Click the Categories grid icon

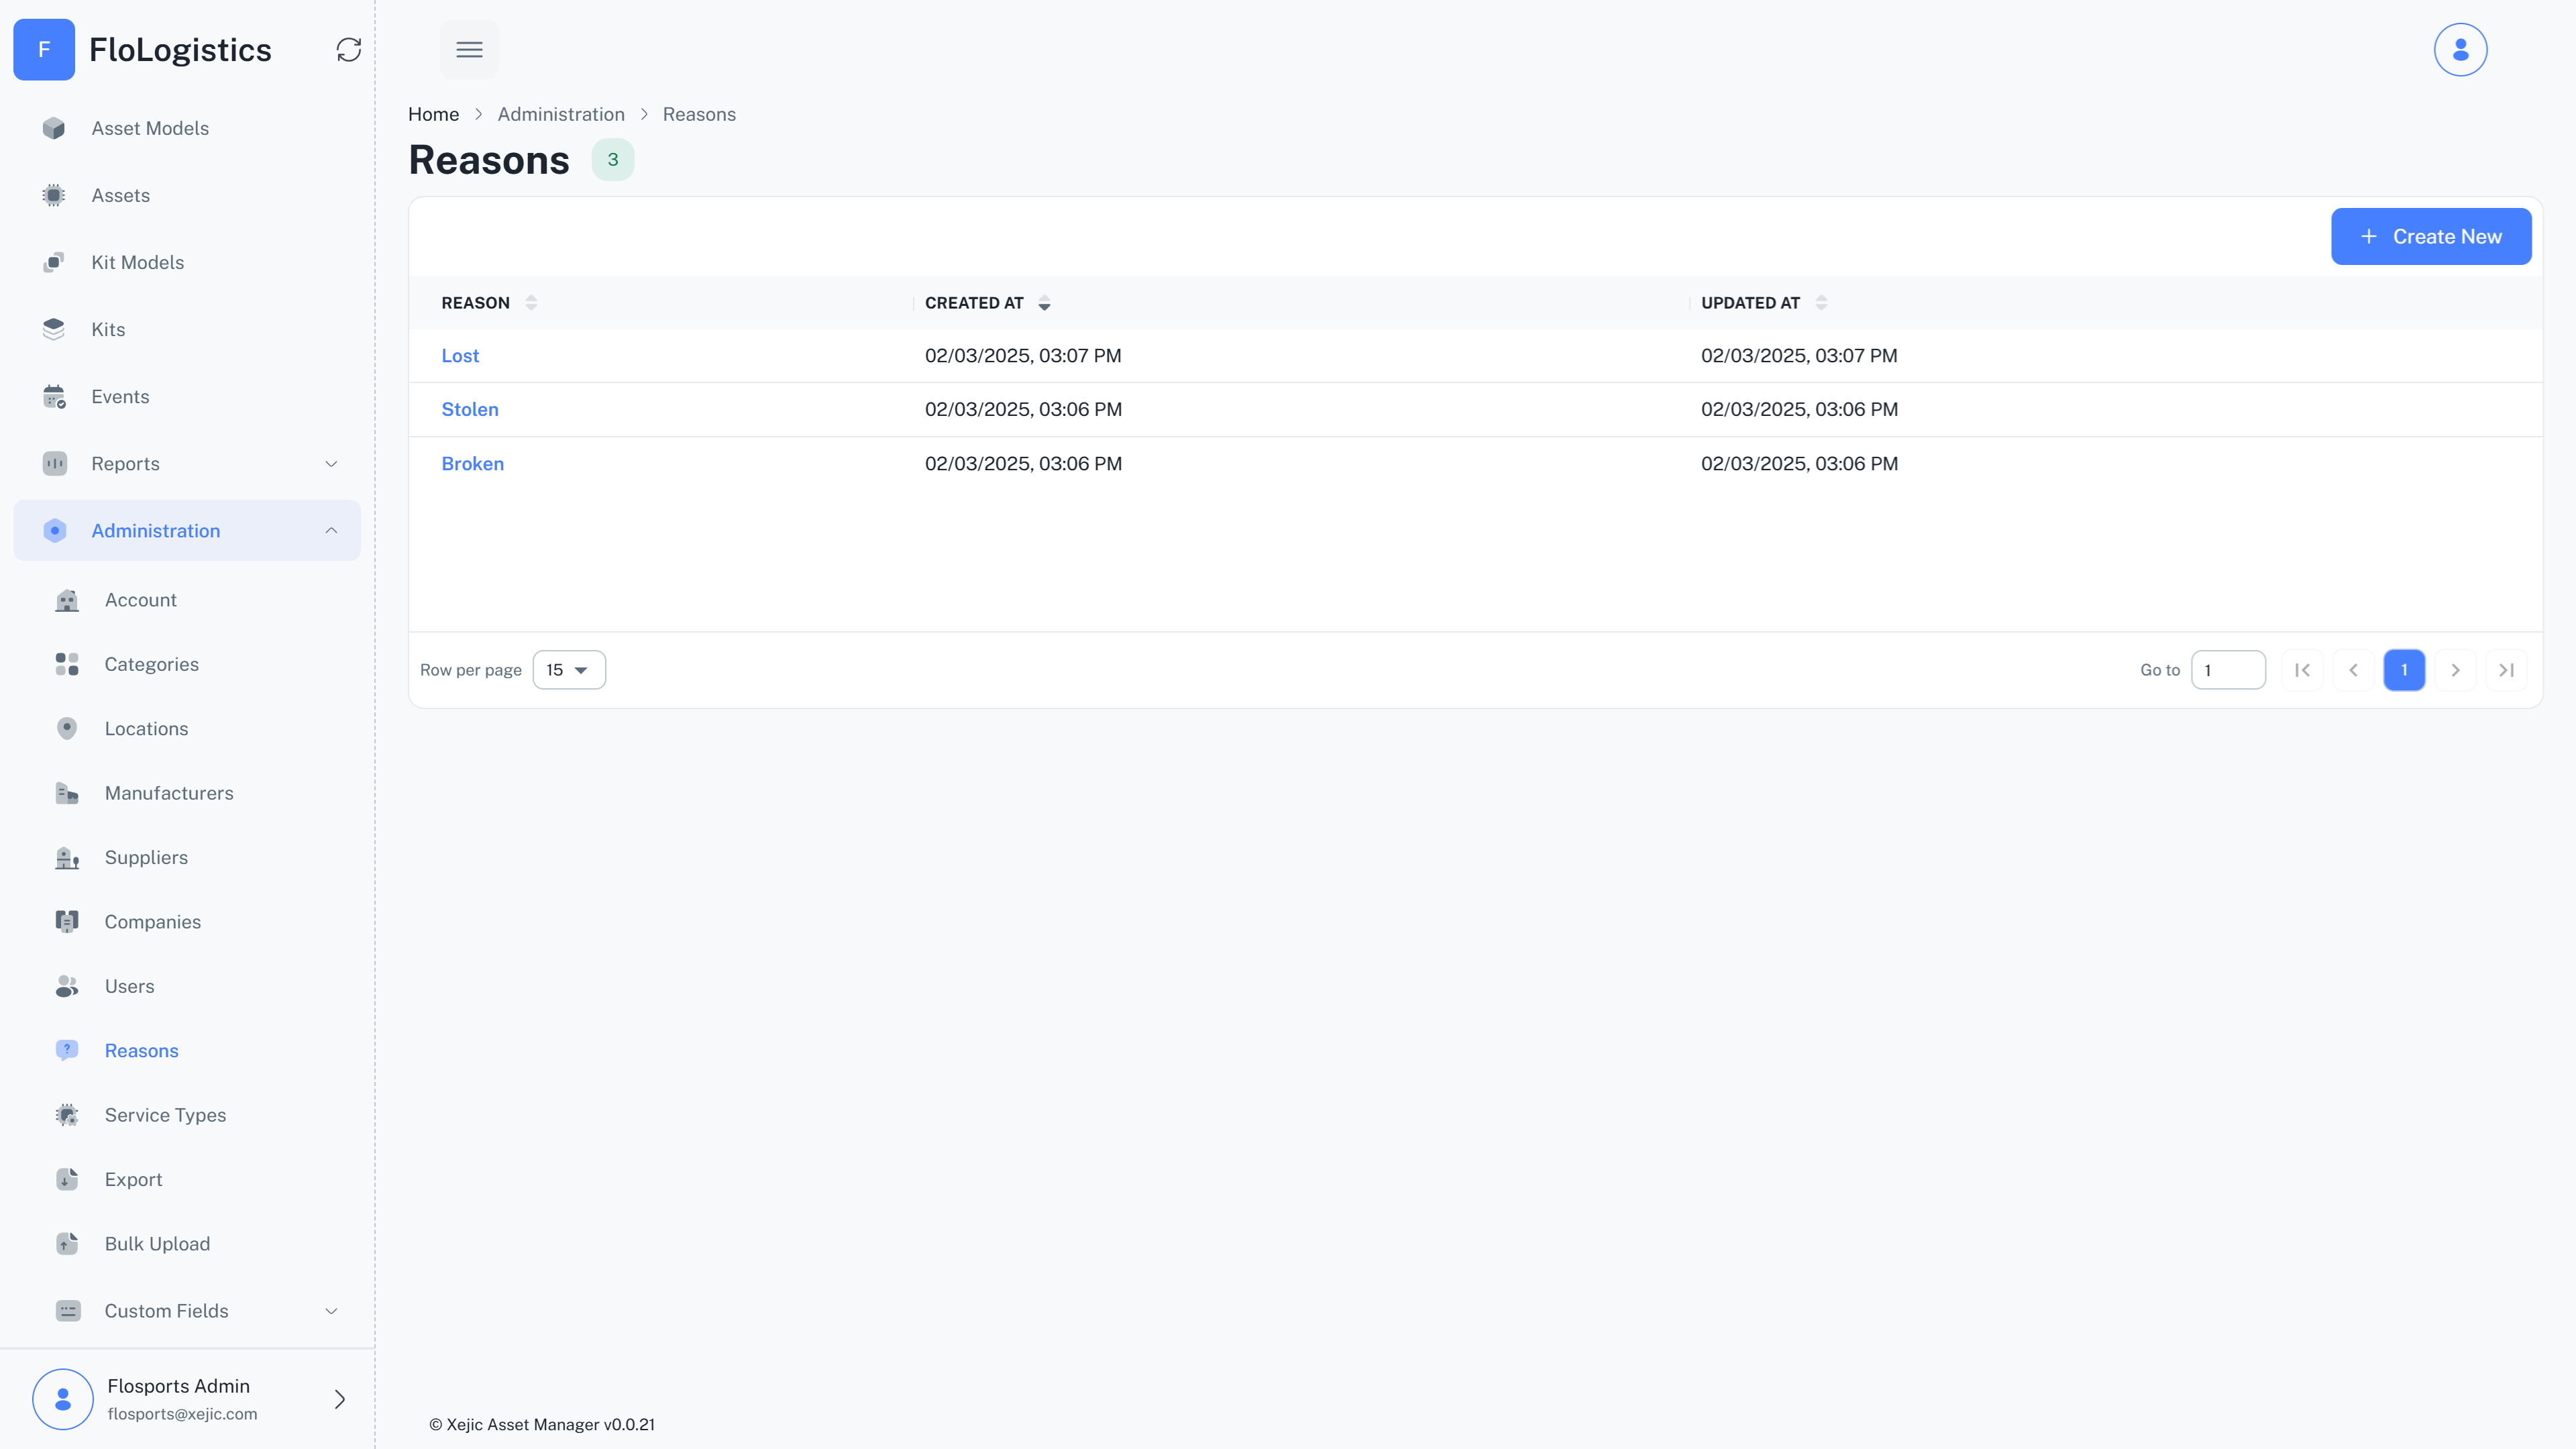(x=67, y=664)
